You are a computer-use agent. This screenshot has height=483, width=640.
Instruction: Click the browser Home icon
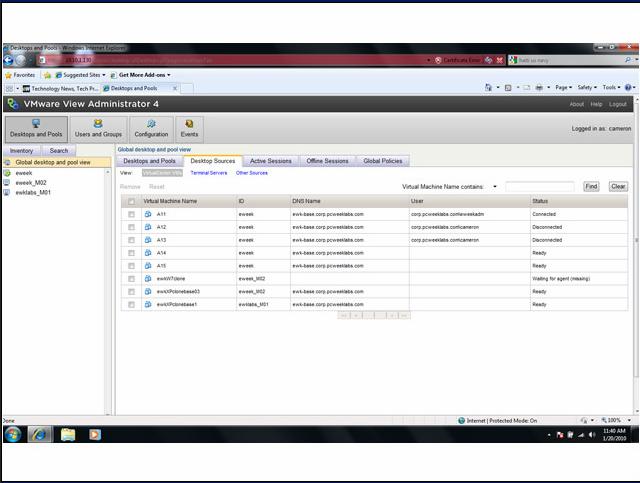tap(488, 87)
